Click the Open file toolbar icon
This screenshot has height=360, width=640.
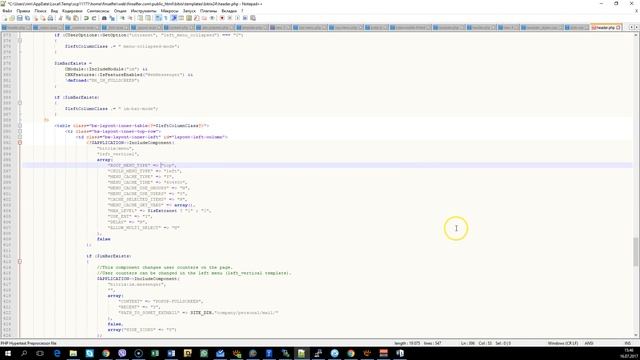point(12,18)
